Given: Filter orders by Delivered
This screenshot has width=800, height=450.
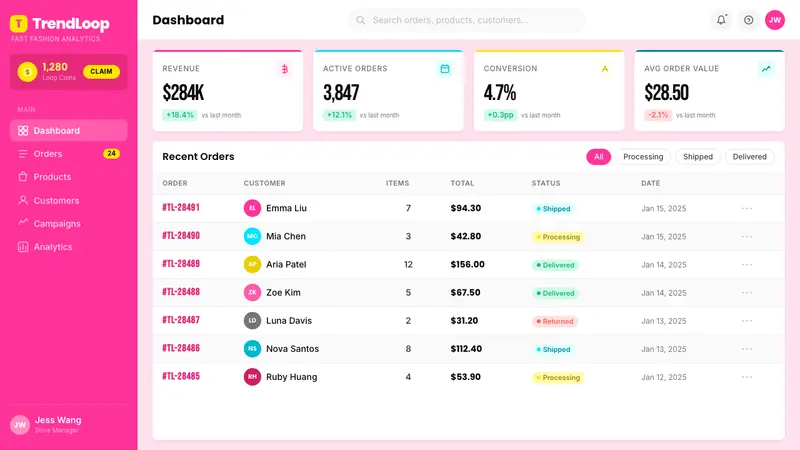Looking at the screenshot, I should (x=749, y=157).
